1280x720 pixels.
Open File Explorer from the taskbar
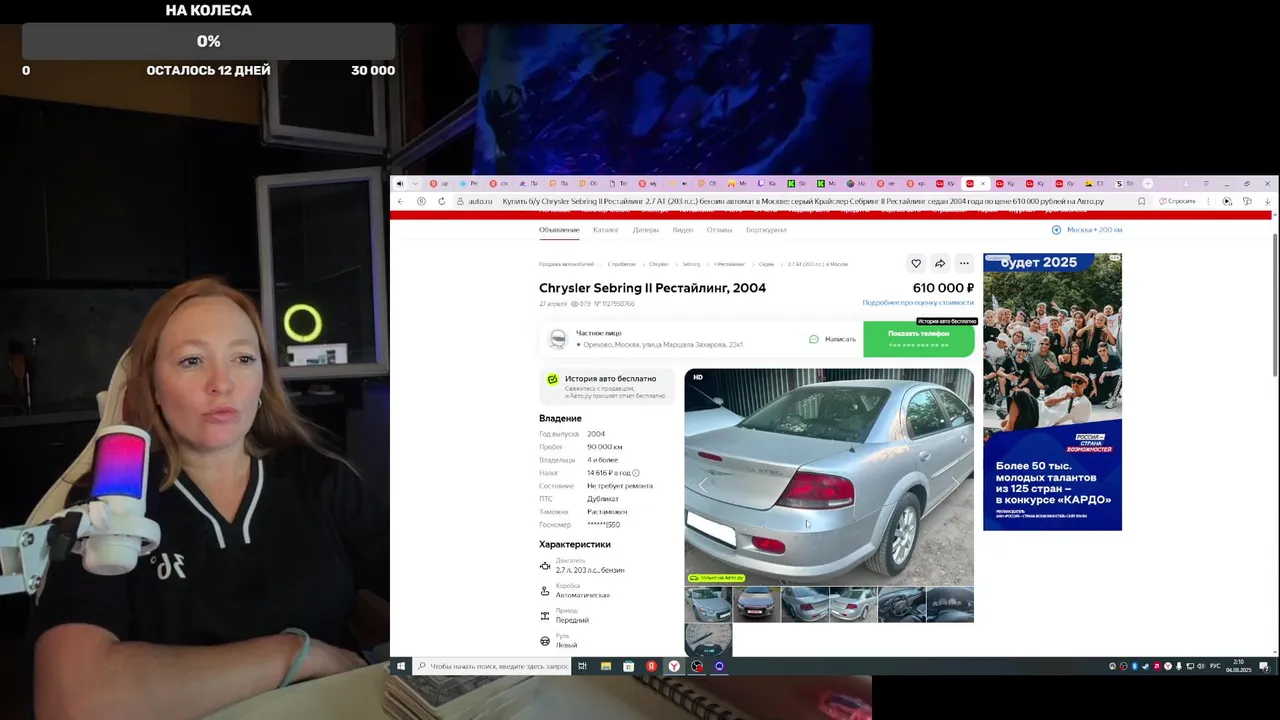click(606, 666)
